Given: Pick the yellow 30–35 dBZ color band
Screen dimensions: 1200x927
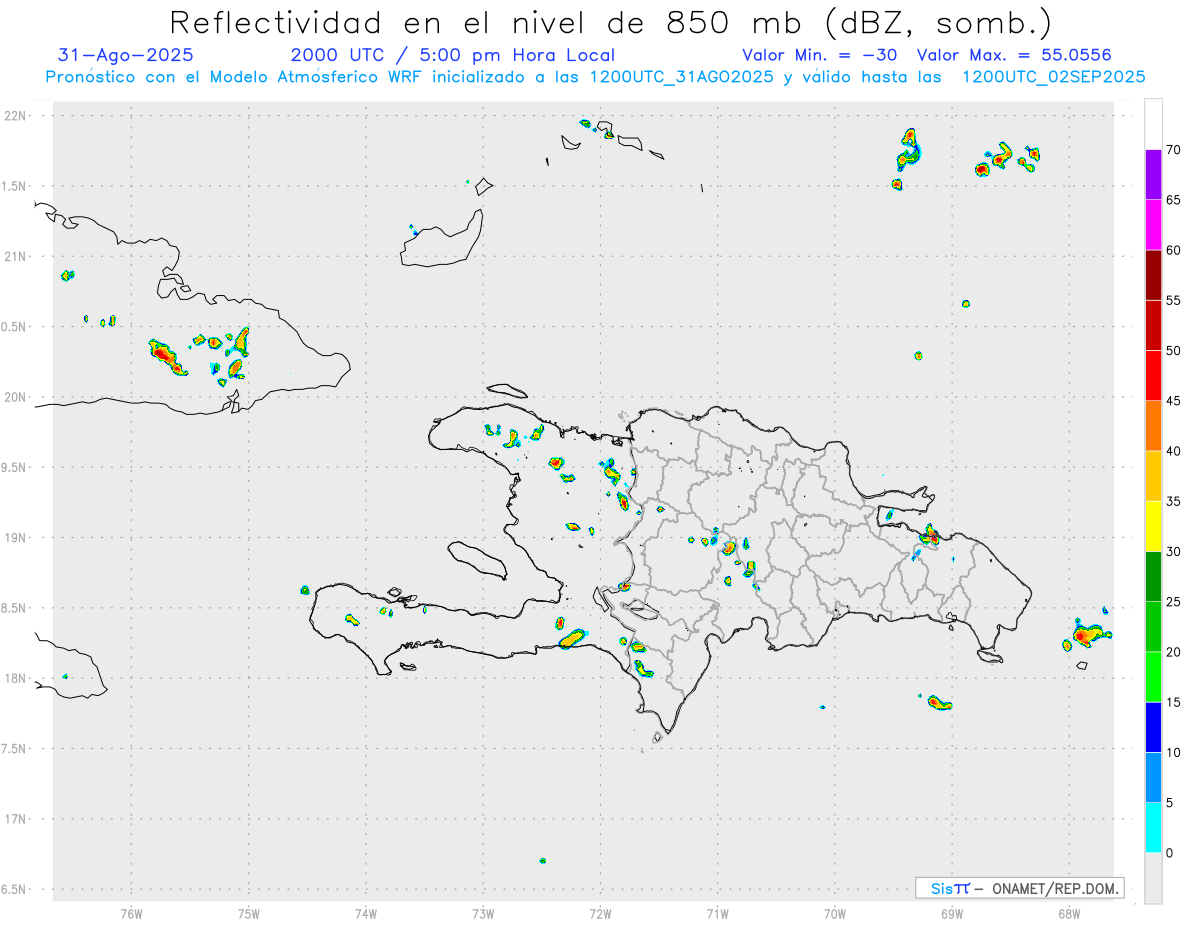Looking at the screenshot, I should point(1153,526).
